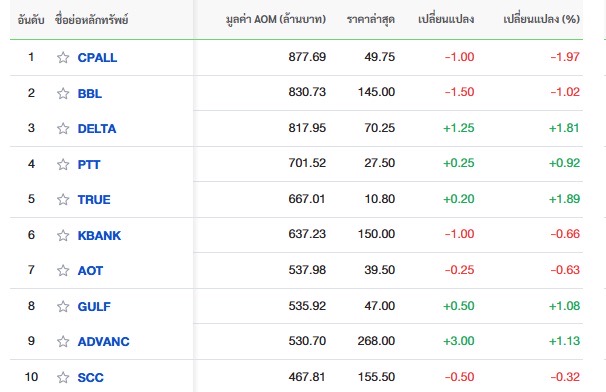
Task: Click the ชื่อย่อหลักทรัพย์ column header
Action: (x=91, y=20)
